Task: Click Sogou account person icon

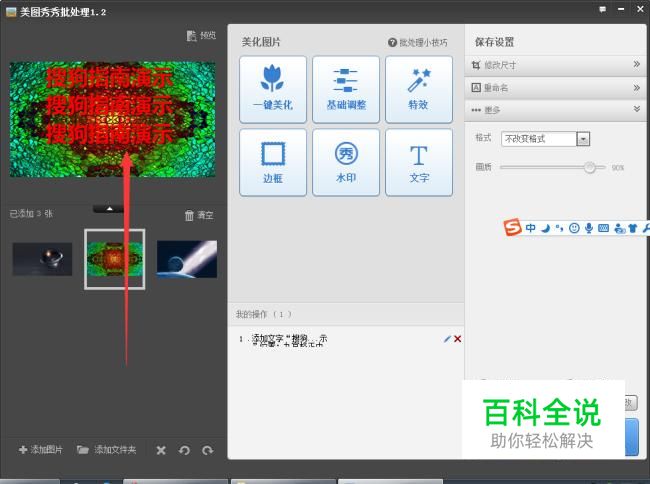Action: [619, 228]
